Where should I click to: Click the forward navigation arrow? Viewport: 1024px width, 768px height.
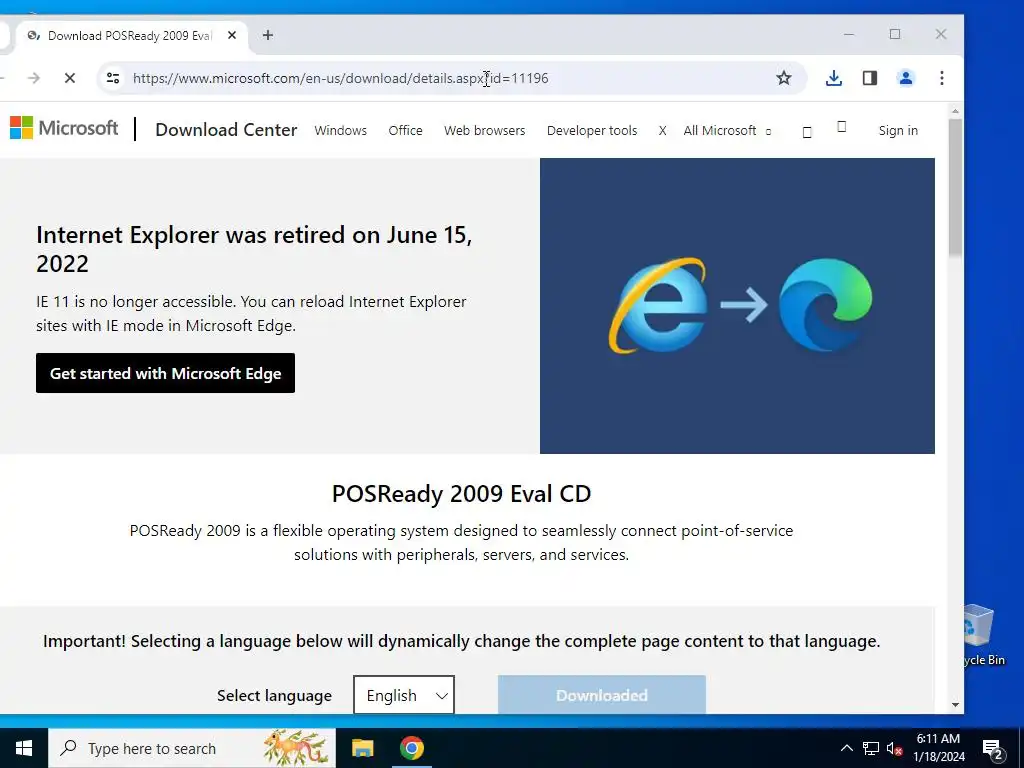click(33, 78)
